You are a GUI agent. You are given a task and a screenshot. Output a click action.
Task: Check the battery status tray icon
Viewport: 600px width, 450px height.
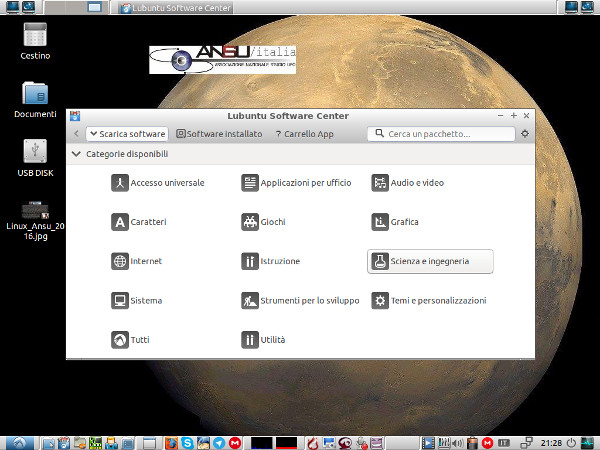click(x=473, y=443)
